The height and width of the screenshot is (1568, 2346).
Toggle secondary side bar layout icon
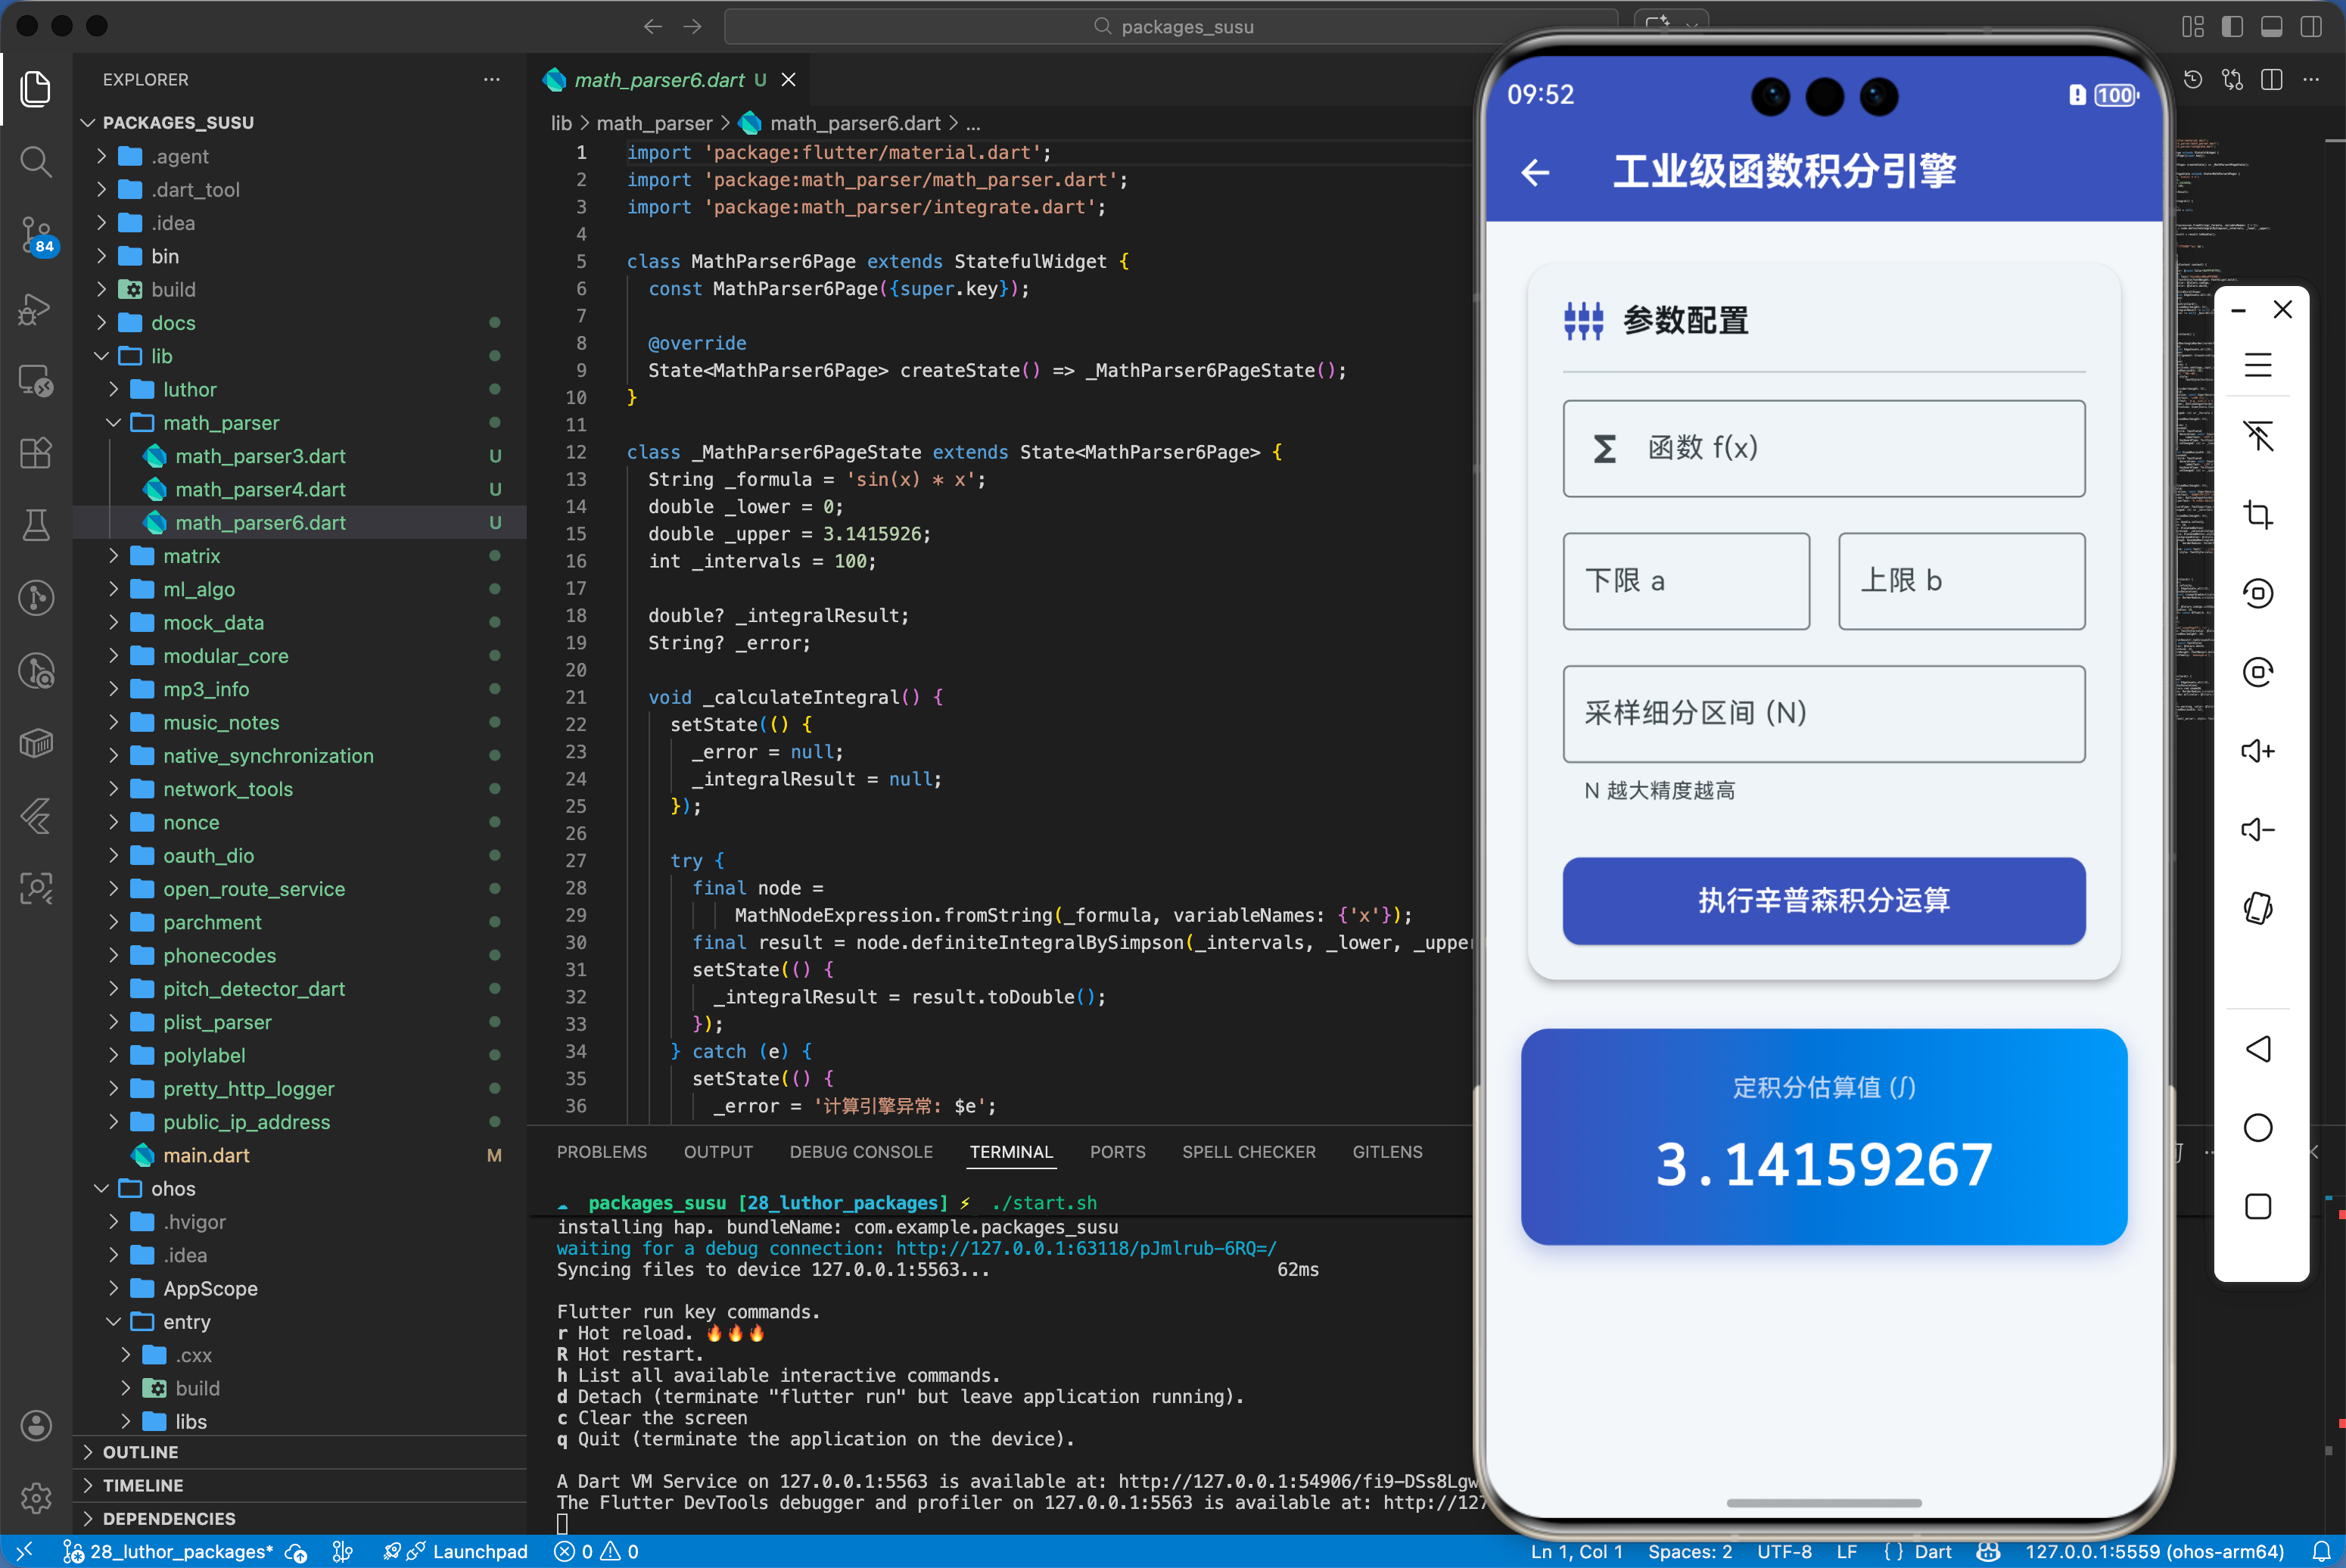(2311, 27)
